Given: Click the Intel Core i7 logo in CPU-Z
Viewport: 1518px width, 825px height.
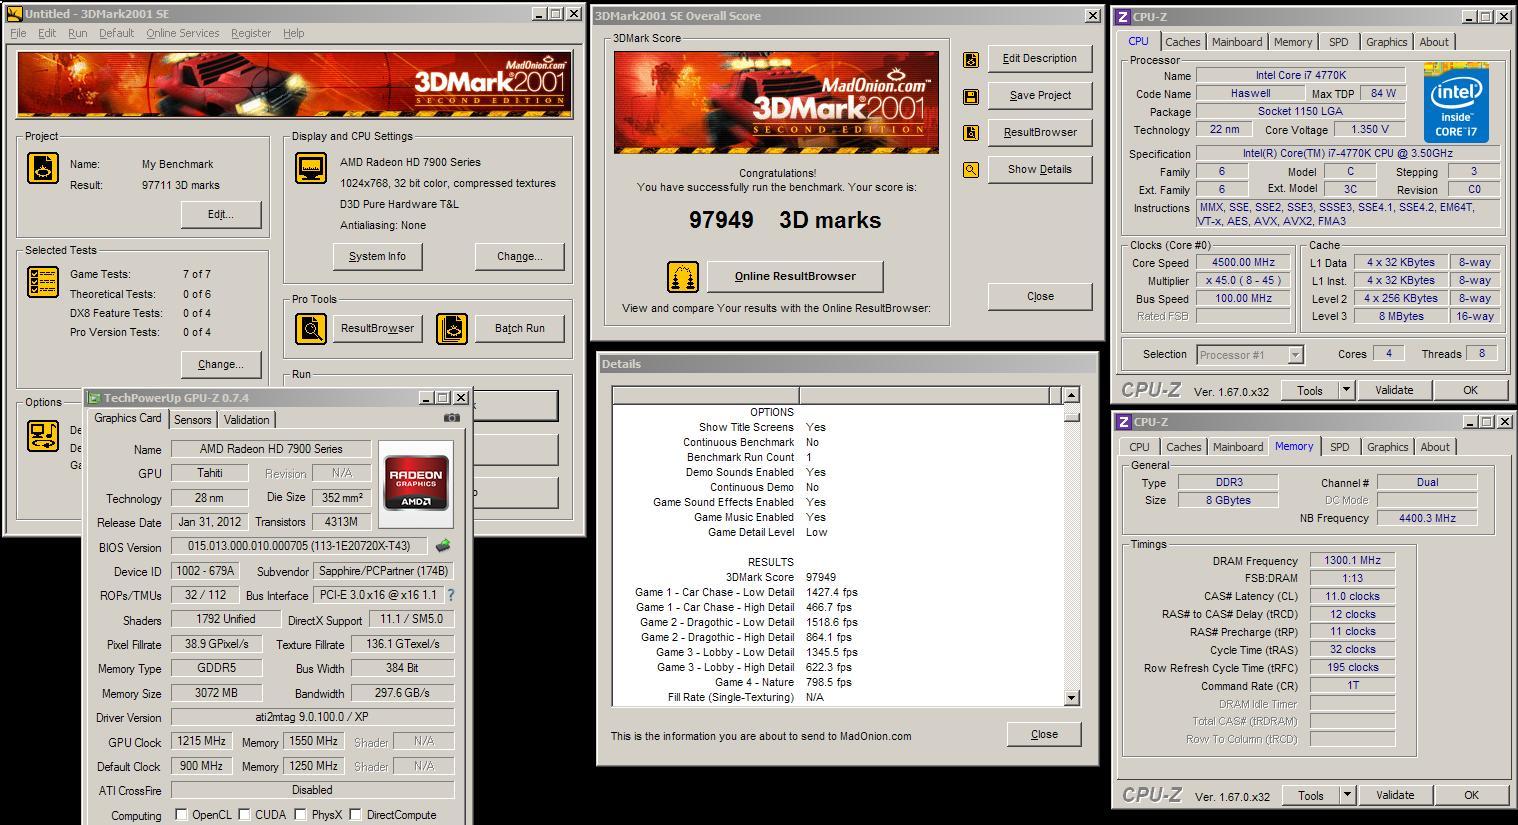Looking at the screenshot, I should point(1456,103).
